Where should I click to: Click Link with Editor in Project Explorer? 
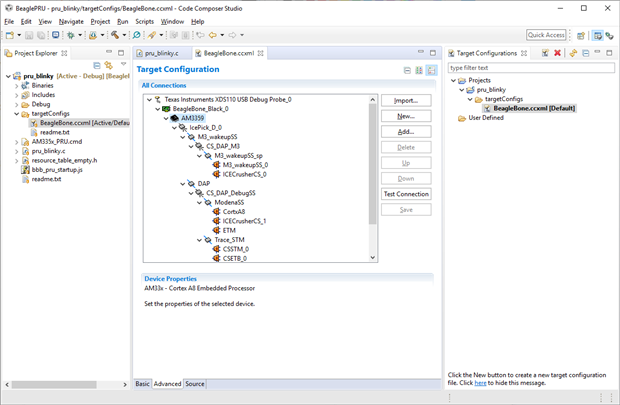(x=108, y=65)
